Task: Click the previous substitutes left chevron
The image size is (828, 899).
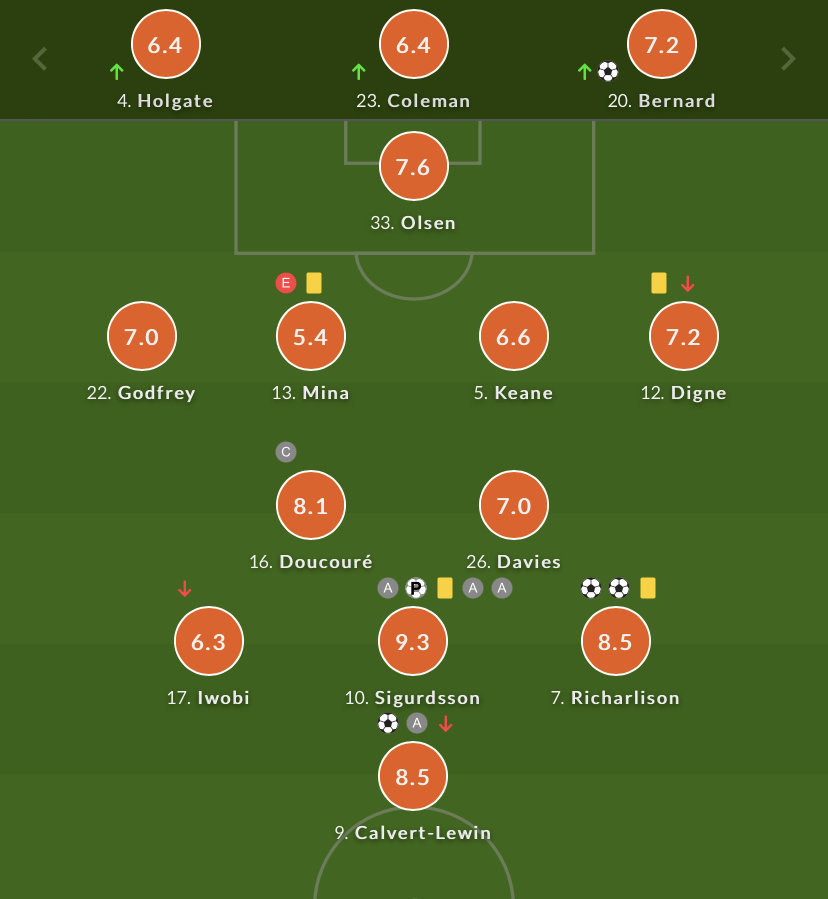Action: click(40, 58)
